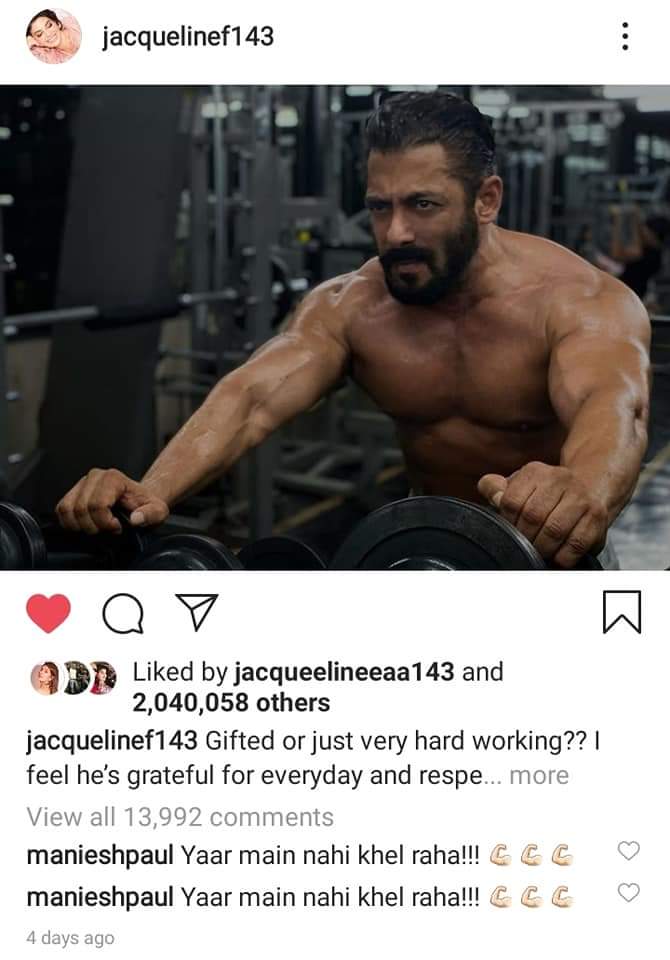Open jacquelinef143 username in the post header
The height and width of the screenshot is (960, 670).
pyautogui.click(x=187, y=37)
